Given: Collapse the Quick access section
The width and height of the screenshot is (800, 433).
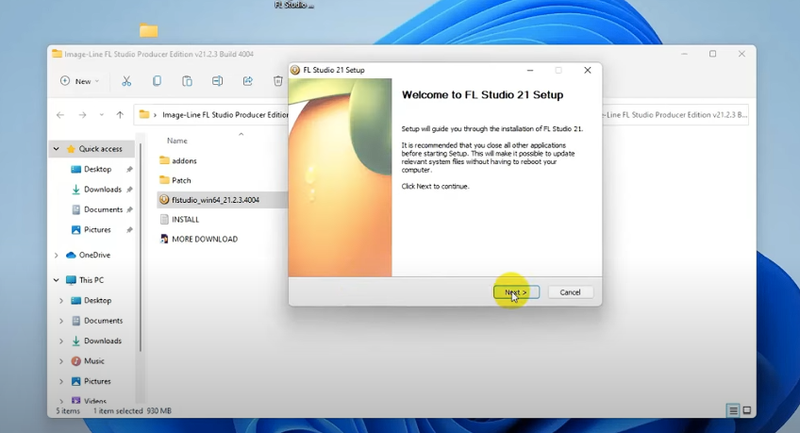Looking at the screenshot, I should pos(56,149).
